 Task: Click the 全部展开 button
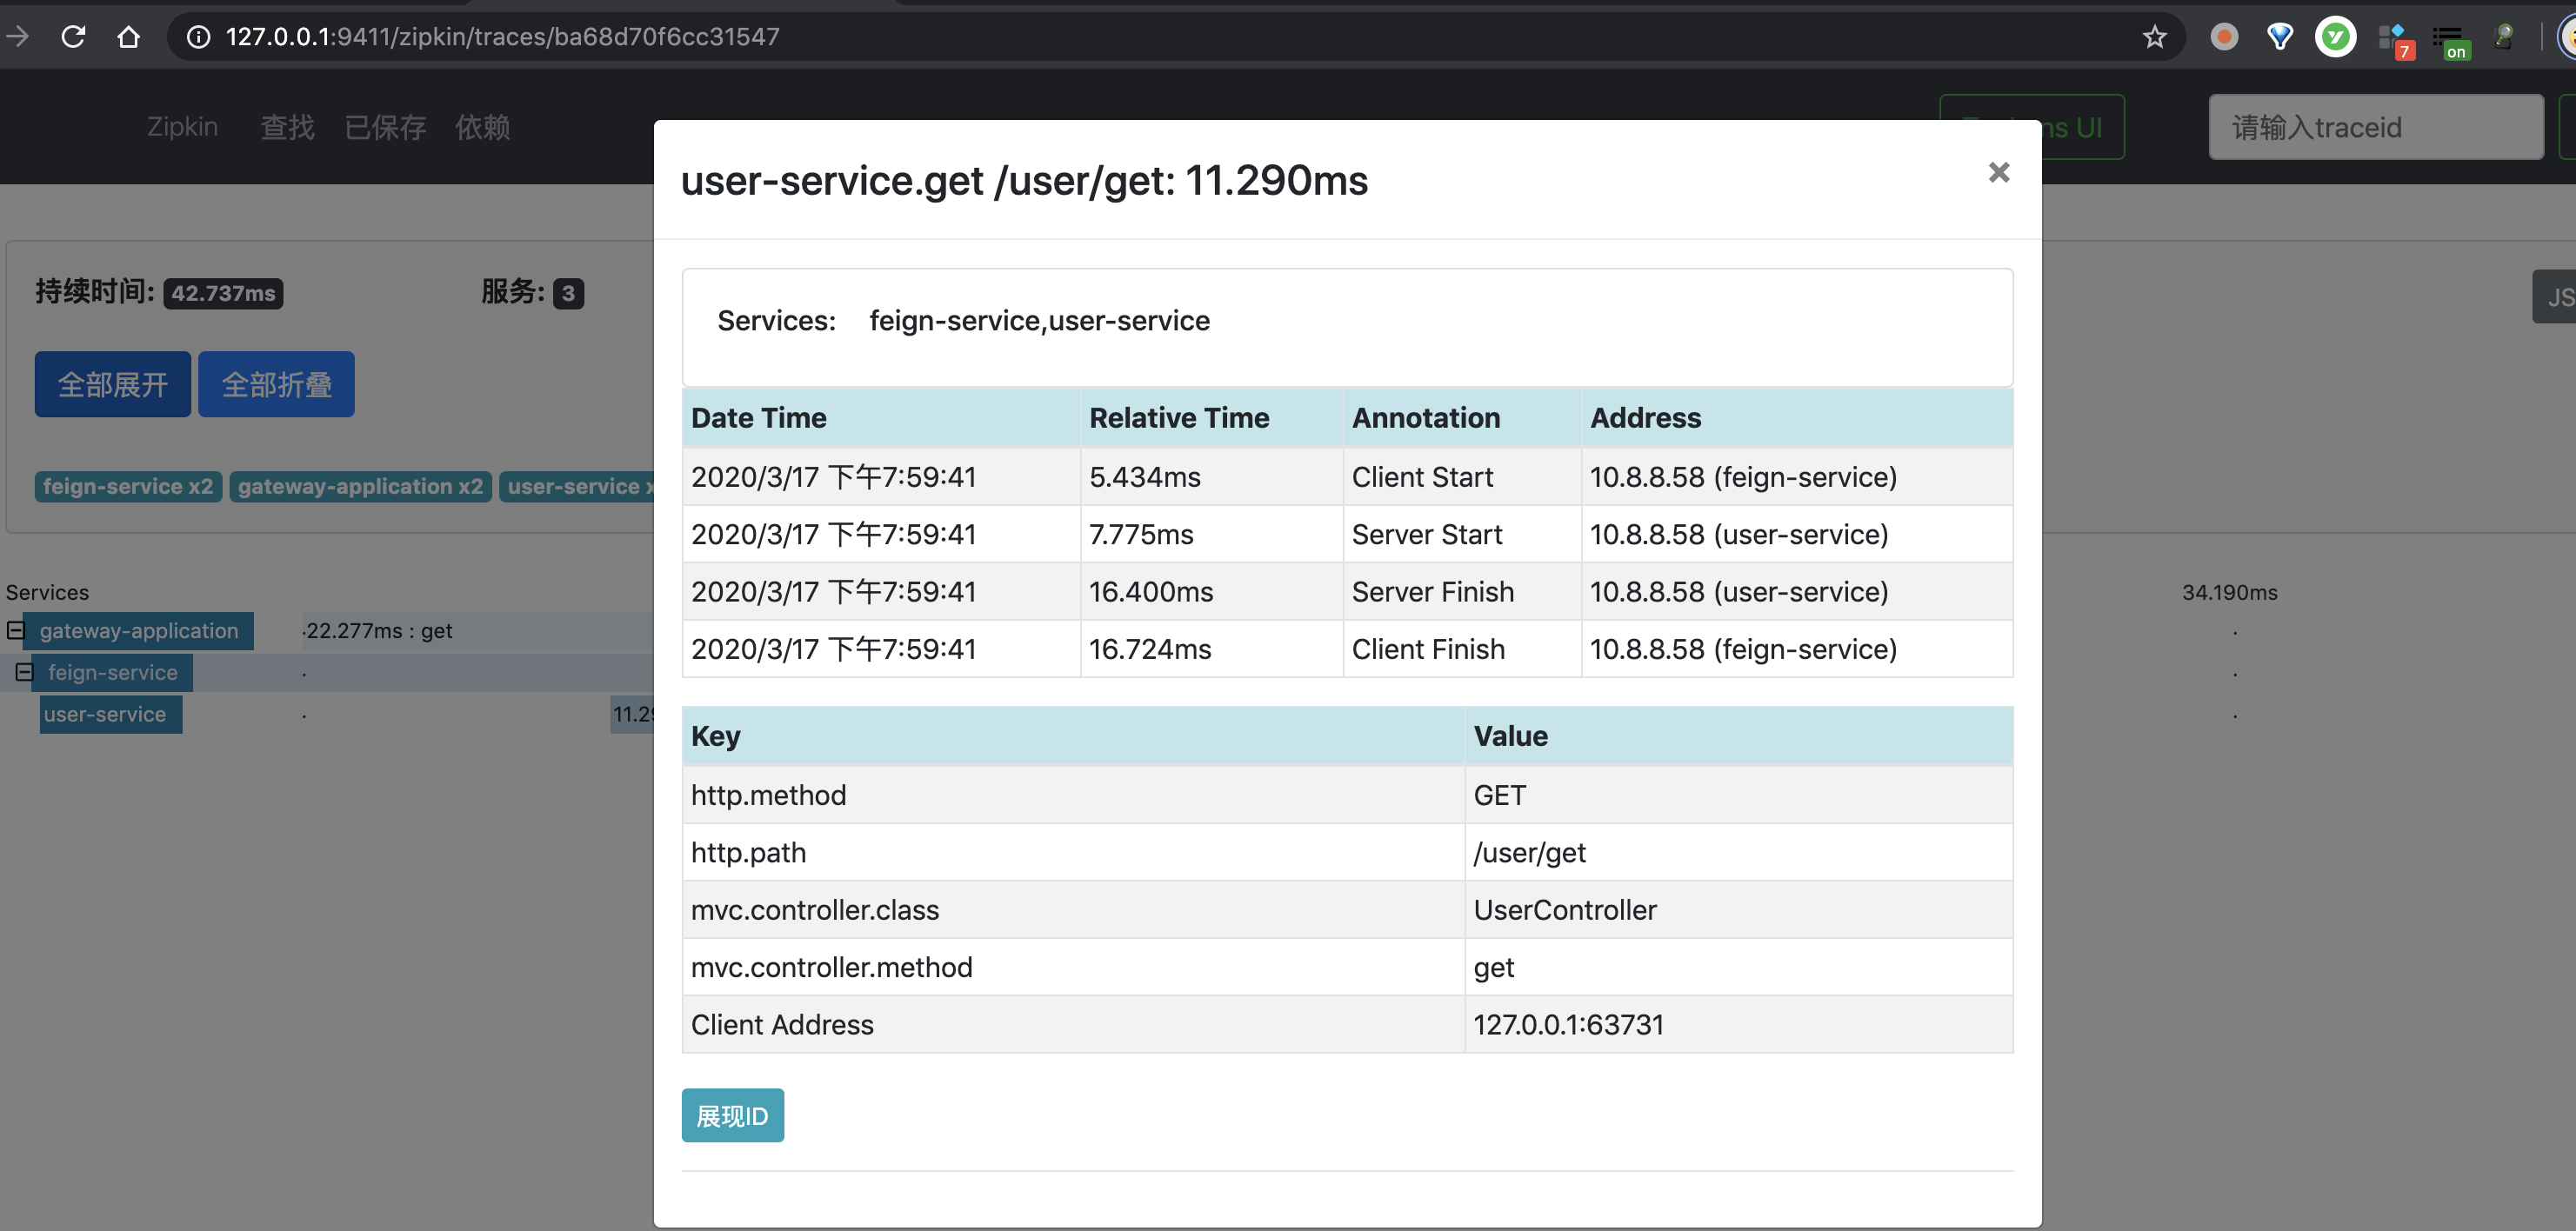pyautogui.click(x=112, y=384)
